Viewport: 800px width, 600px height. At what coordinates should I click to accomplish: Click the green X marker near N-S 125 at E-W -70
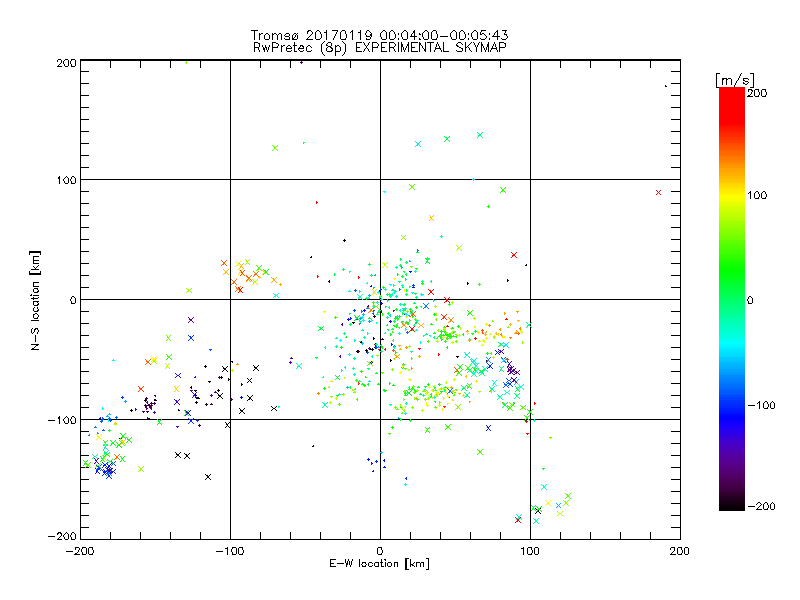[275, 148]
